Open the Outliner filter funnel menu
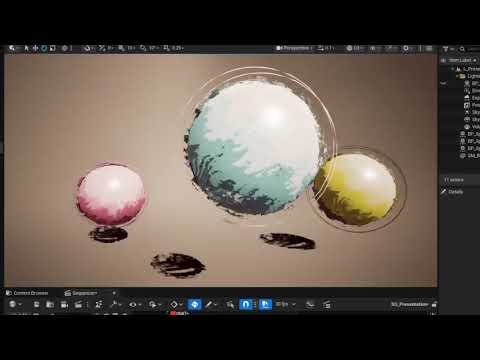The image size is (480, 360). [448, 49]
